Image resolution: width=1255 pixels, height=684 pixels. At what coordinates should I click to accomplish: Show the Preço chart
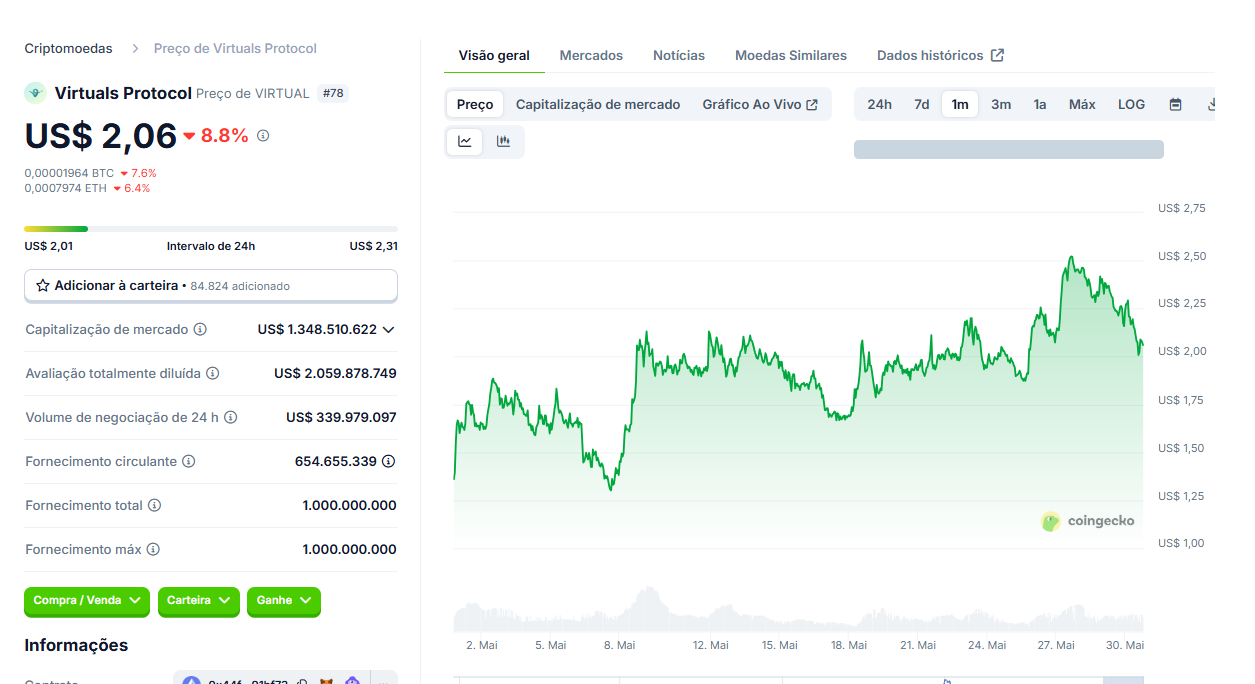pyautogui.click(x=475, y=104)
